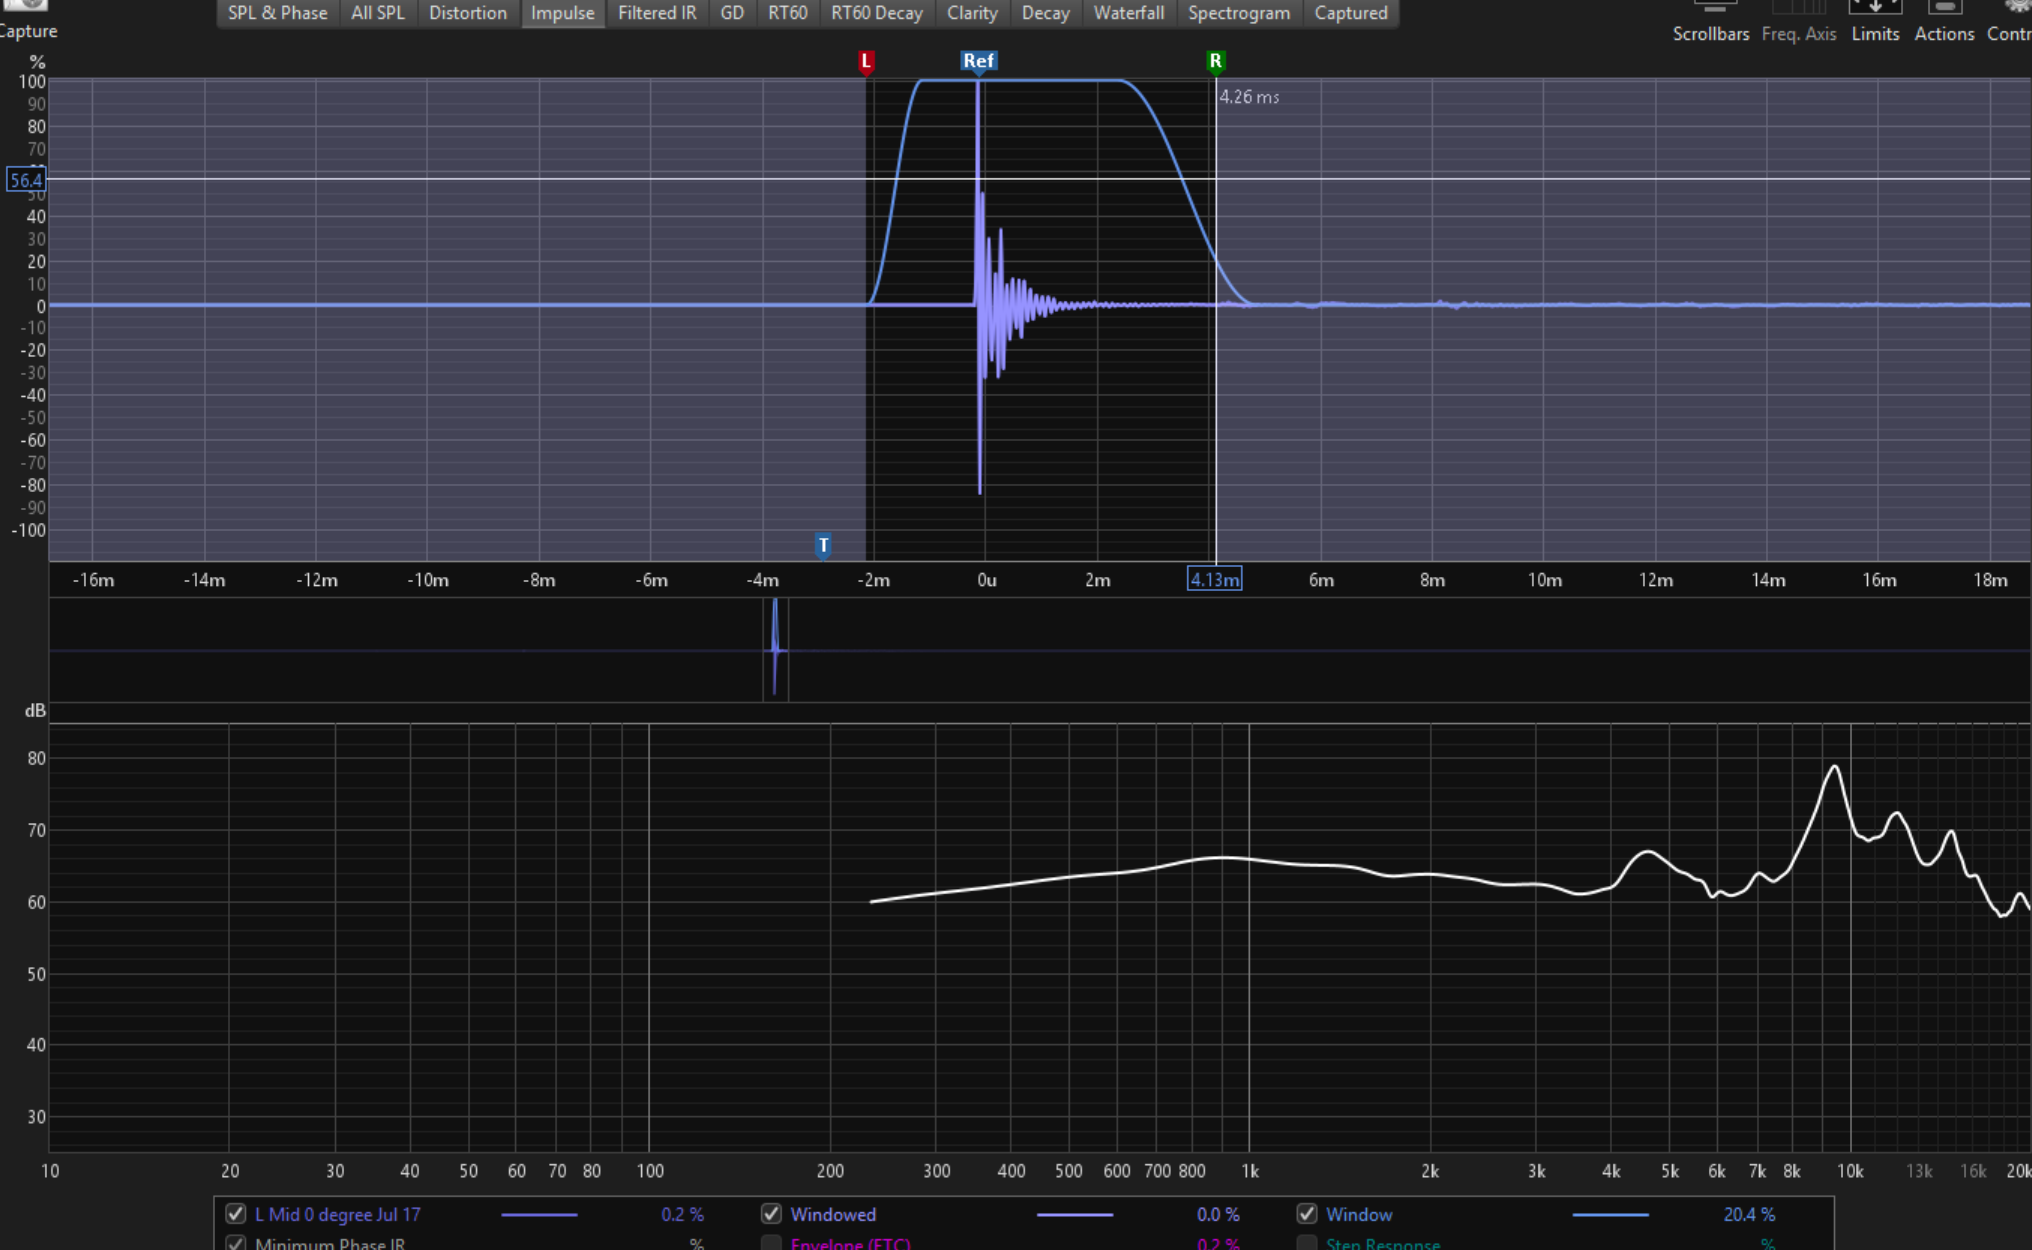The image size is (2032, 1250).
Task: Toggle L Mid 0 degree Jul 17 trace checkbox
Action: point(236,1214)
